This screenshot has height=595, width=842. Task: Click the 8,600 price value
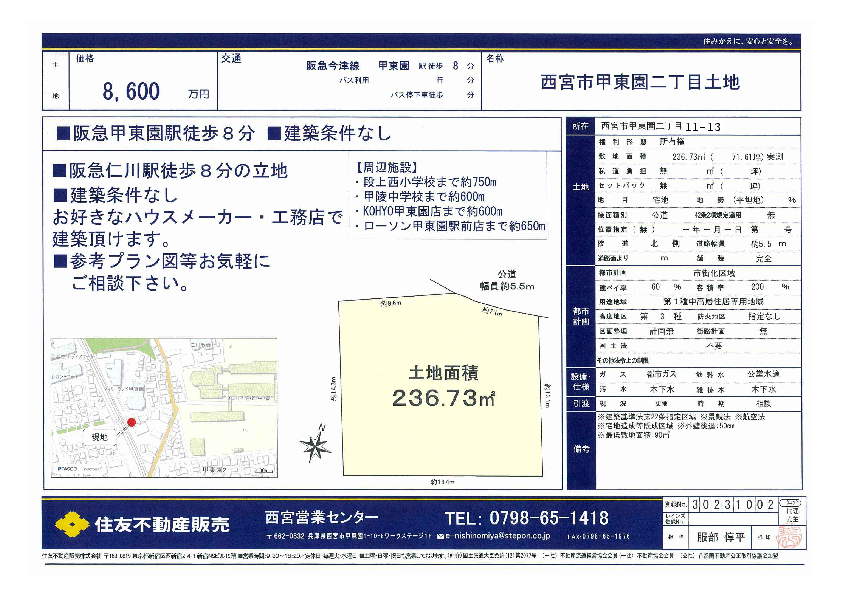click(x=131, y=93)
